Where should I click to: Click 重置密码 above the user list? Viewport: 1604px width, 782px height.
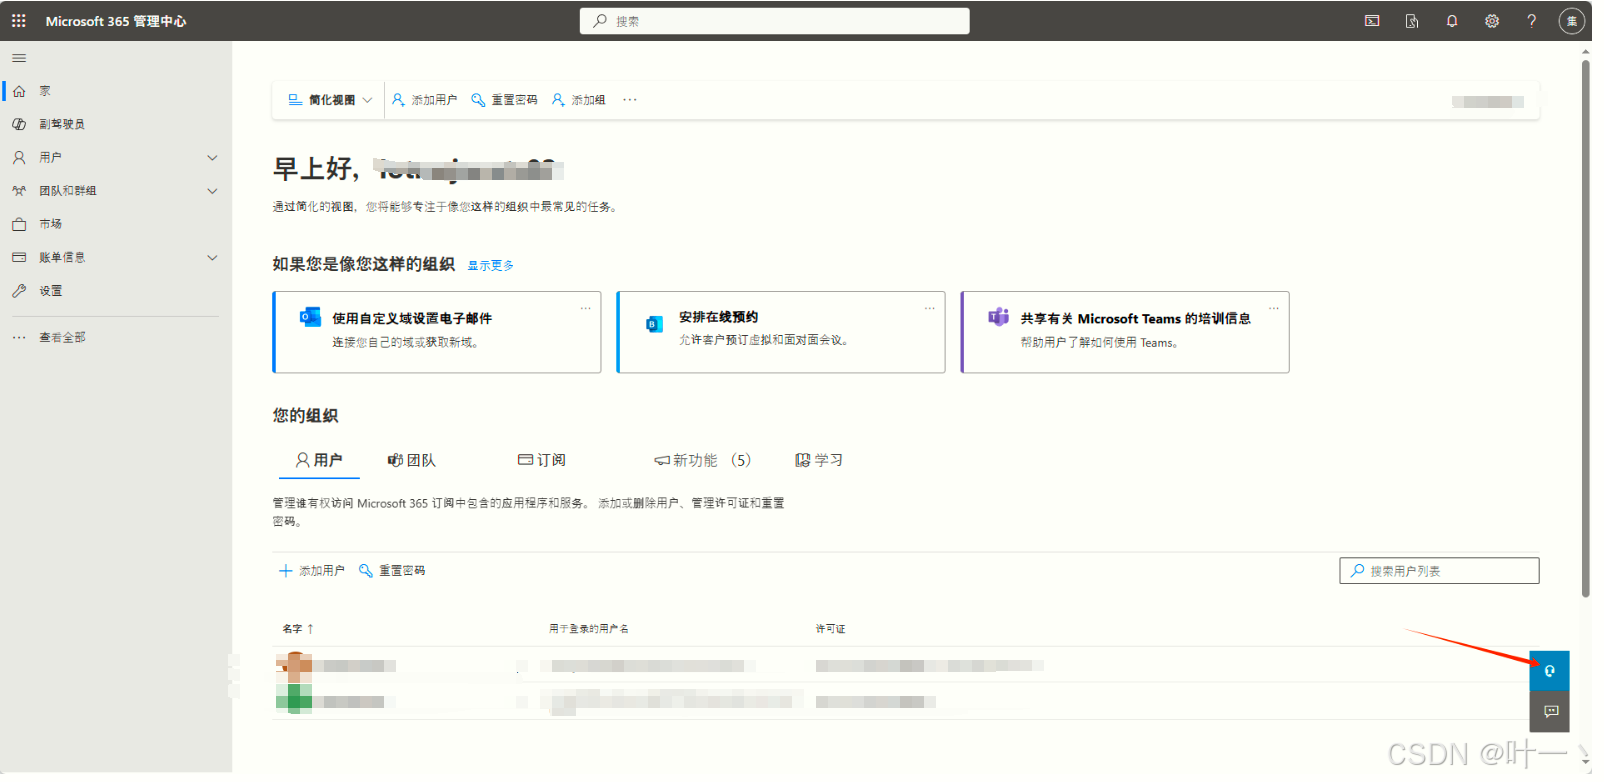392,571
